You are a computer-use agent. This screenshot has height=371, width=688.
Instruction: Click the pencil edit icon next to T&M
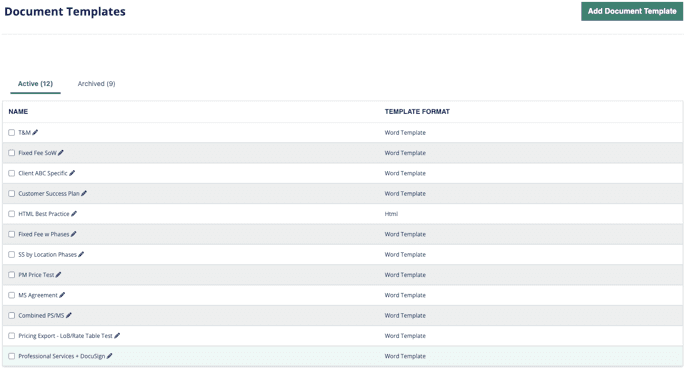[35, 132]
